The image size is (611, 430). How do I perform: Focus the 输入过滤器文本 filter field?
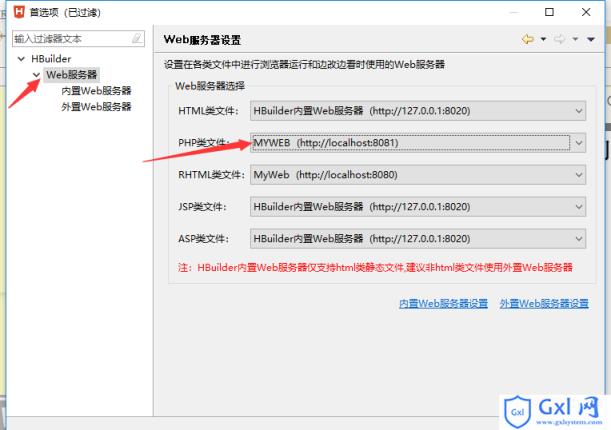pyautogui.click(x=70, y=39)
